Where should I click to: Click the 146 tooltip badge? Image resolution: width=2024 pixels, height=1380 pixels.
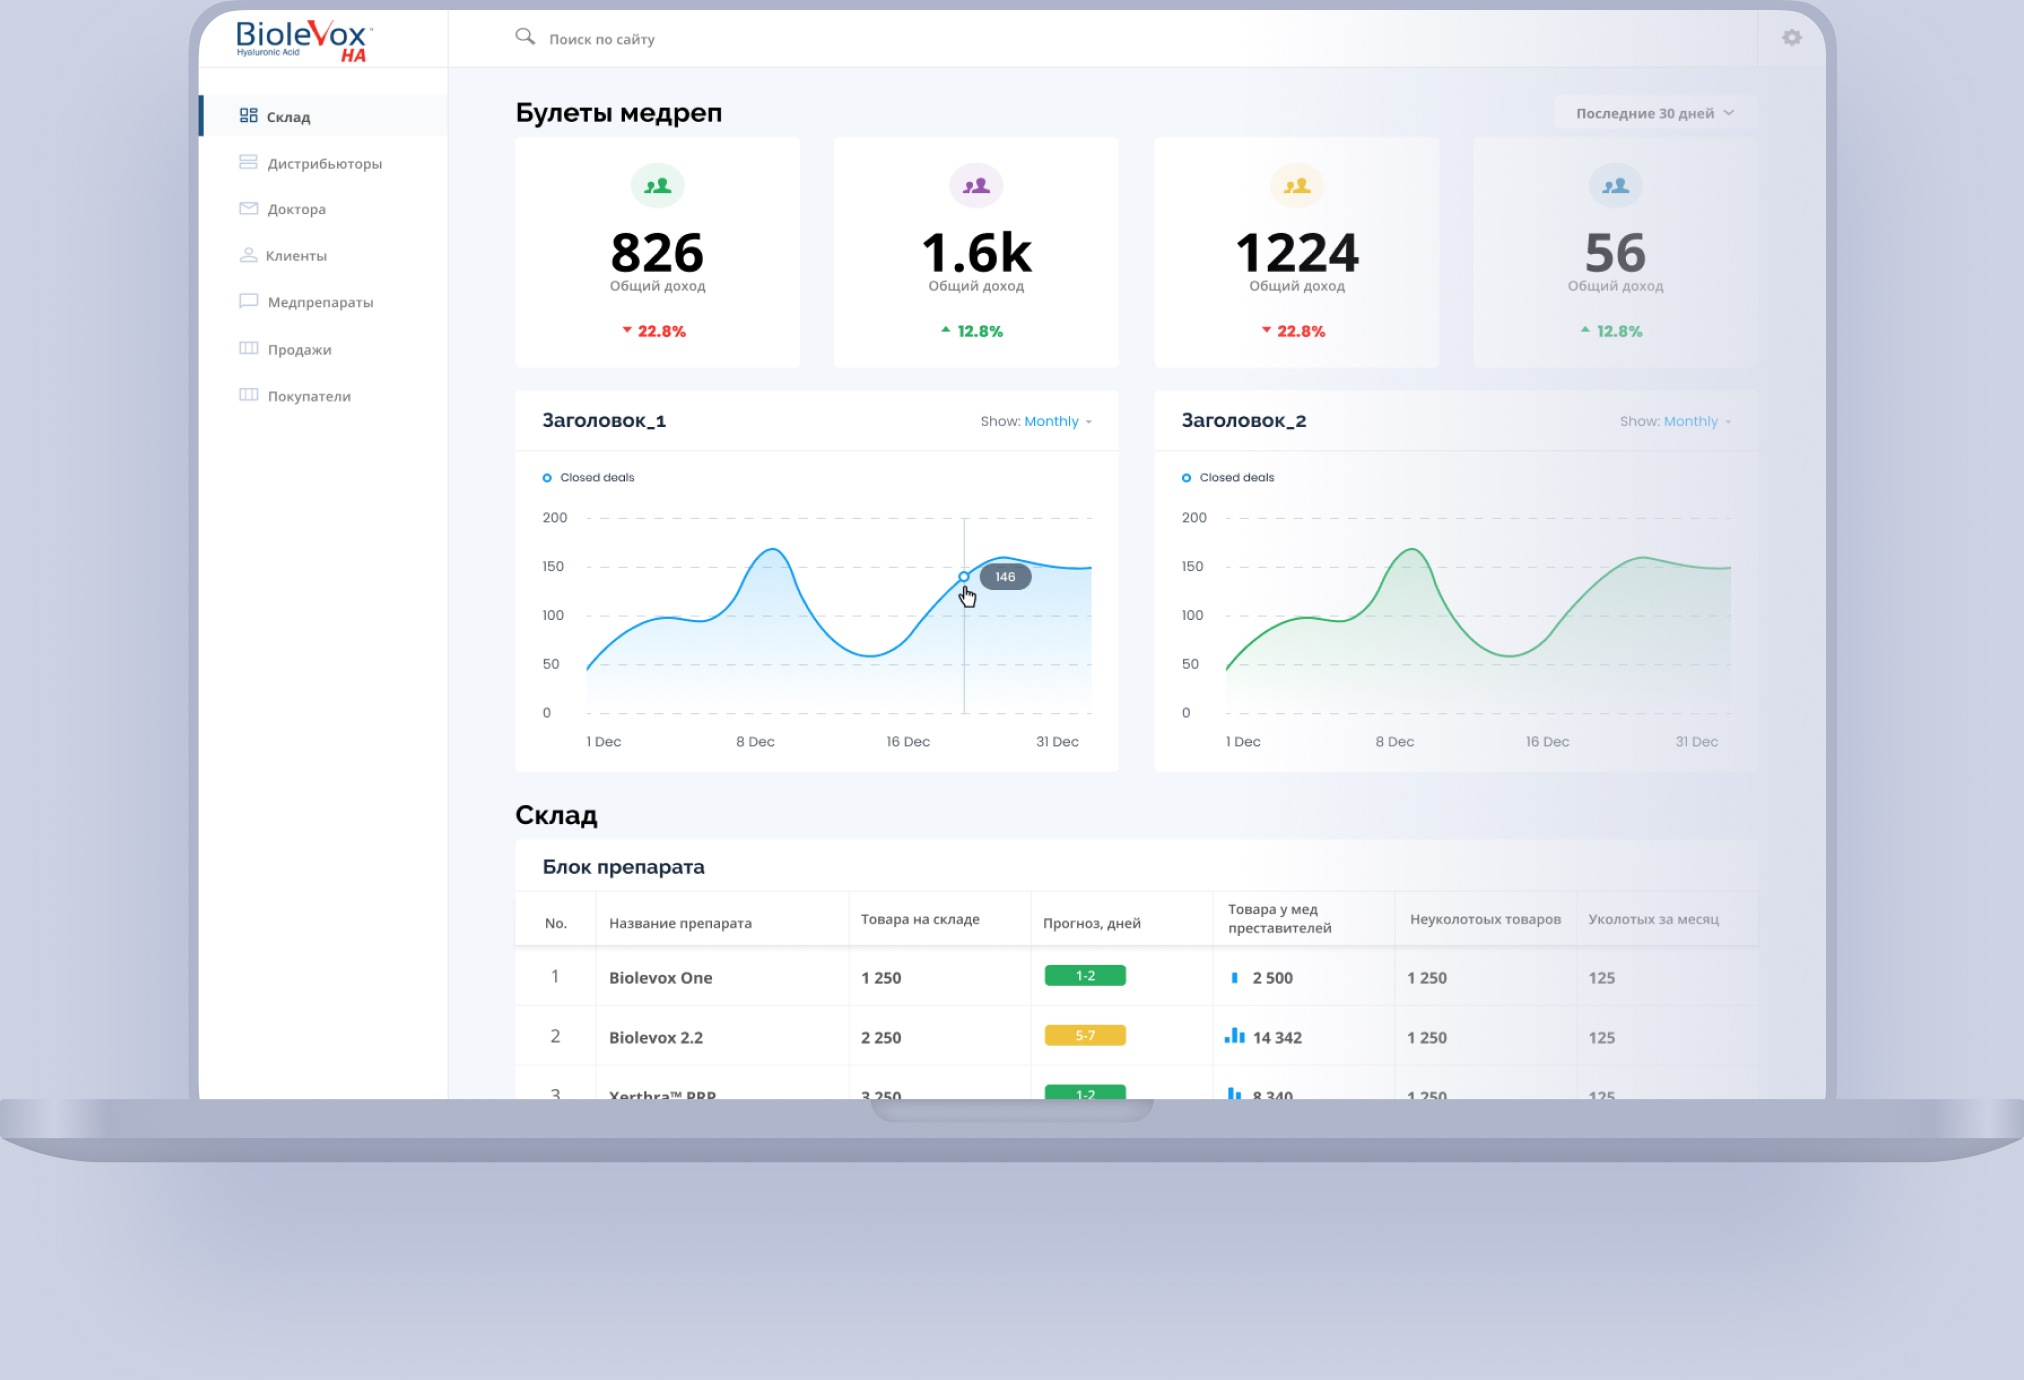point(1005,577)
